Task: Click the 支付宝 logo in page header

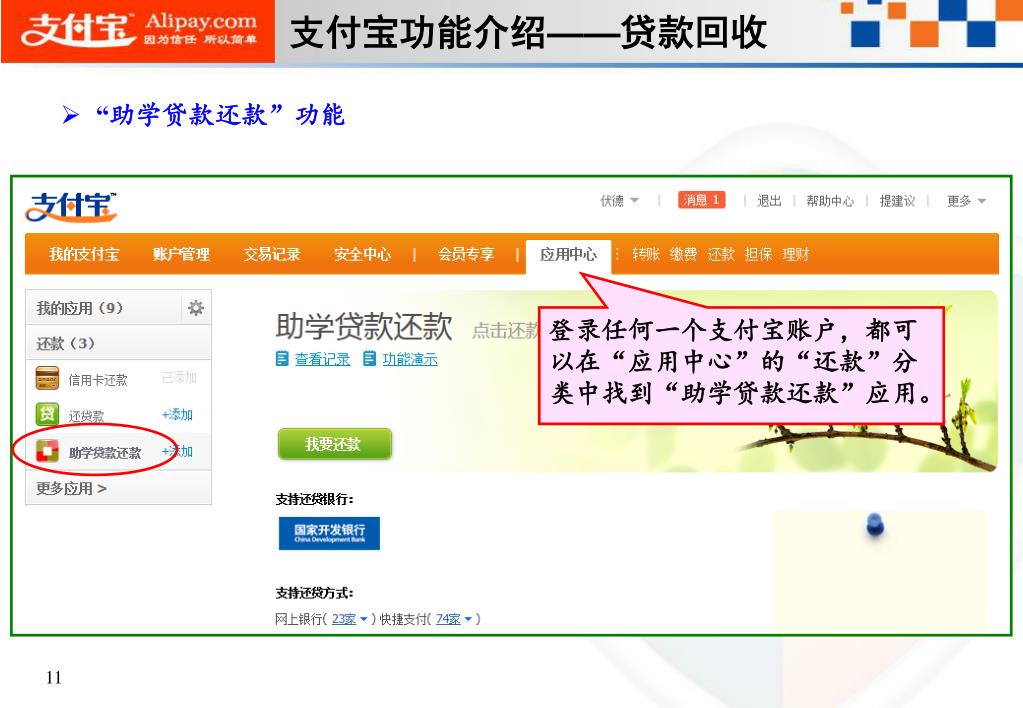Action: coord(71,207)
